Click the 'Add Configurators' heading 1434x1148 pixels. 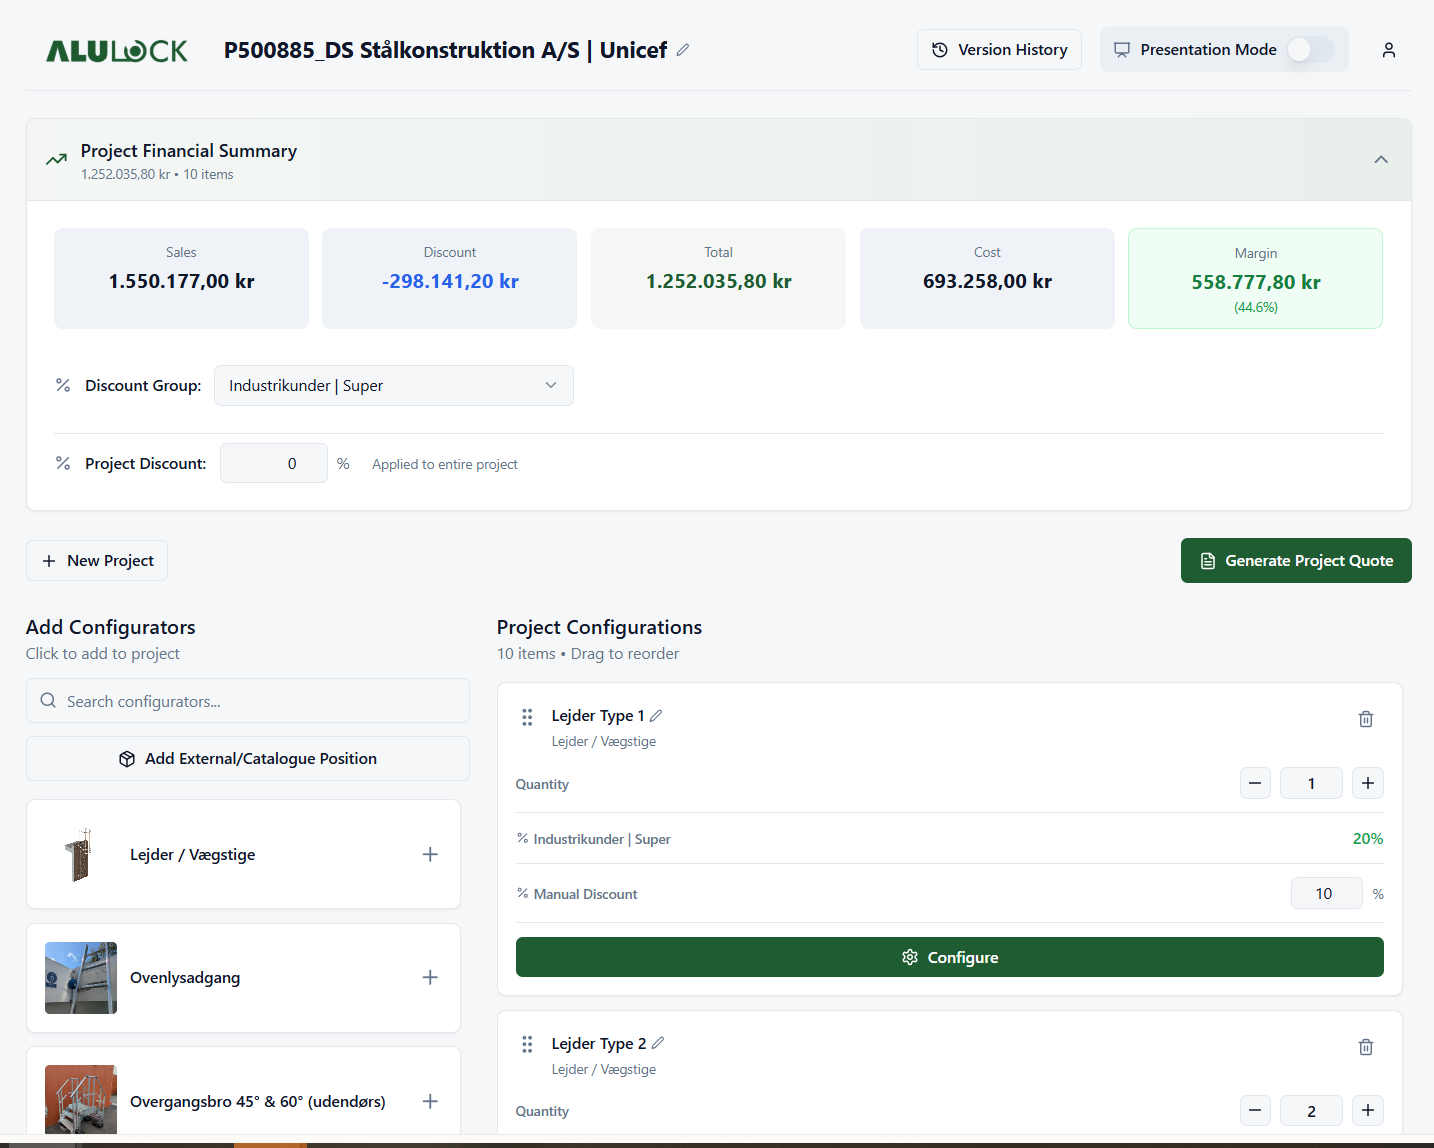111,627
